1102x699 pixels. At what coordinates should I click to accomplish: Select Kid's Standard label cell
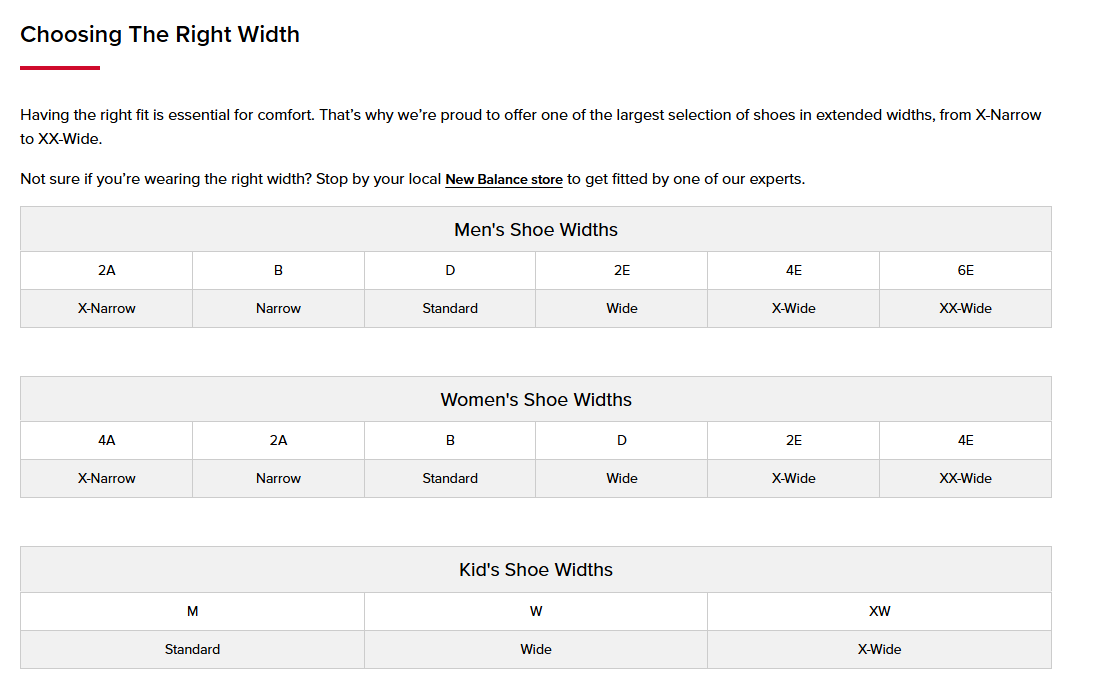click(x=192, y=650)
